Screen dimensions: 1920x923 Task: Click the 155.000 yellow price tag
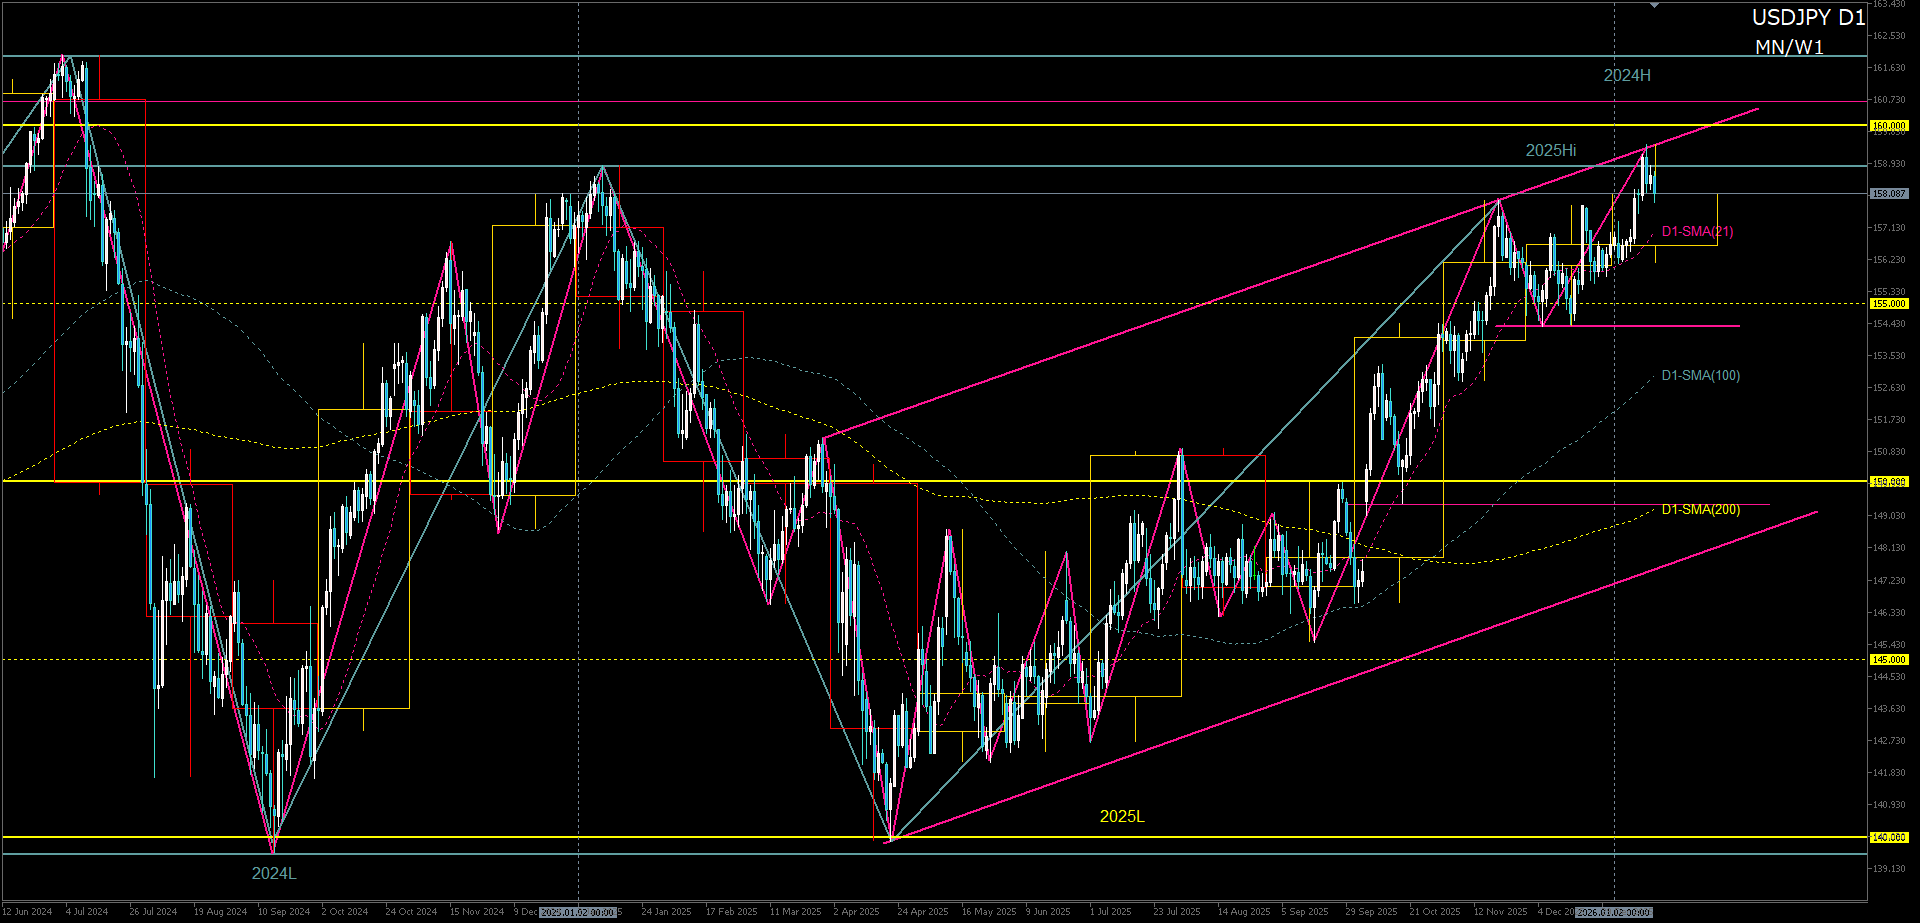(1889, 304)
